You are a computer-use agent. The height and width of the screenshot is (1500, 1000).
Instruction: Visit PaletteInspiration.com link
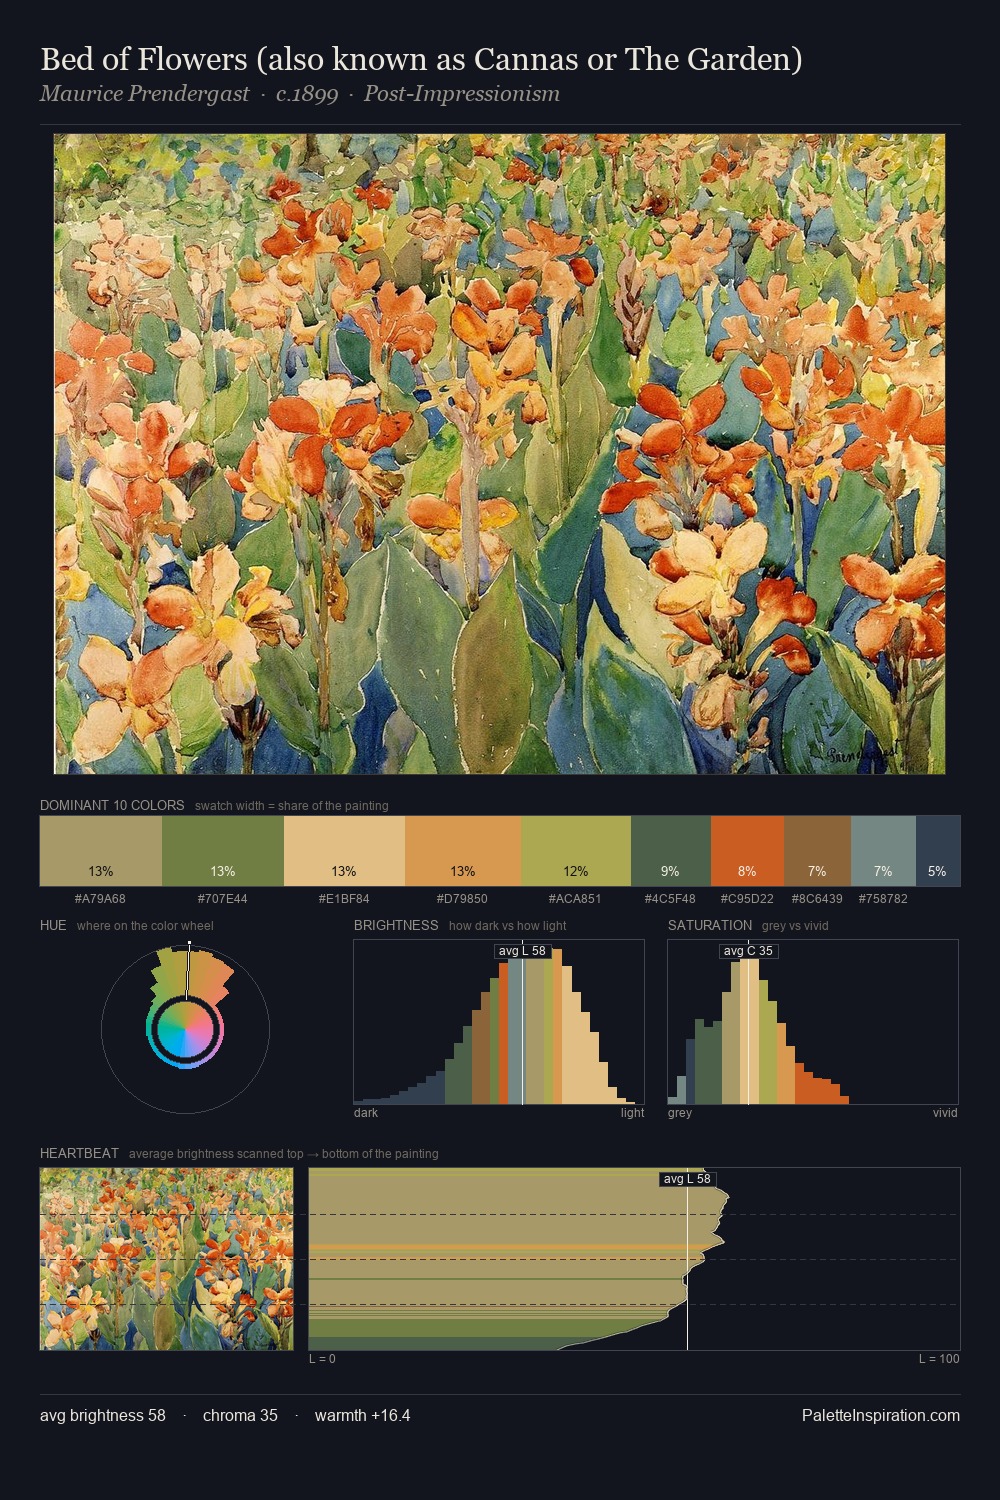tap(881, 1415)
